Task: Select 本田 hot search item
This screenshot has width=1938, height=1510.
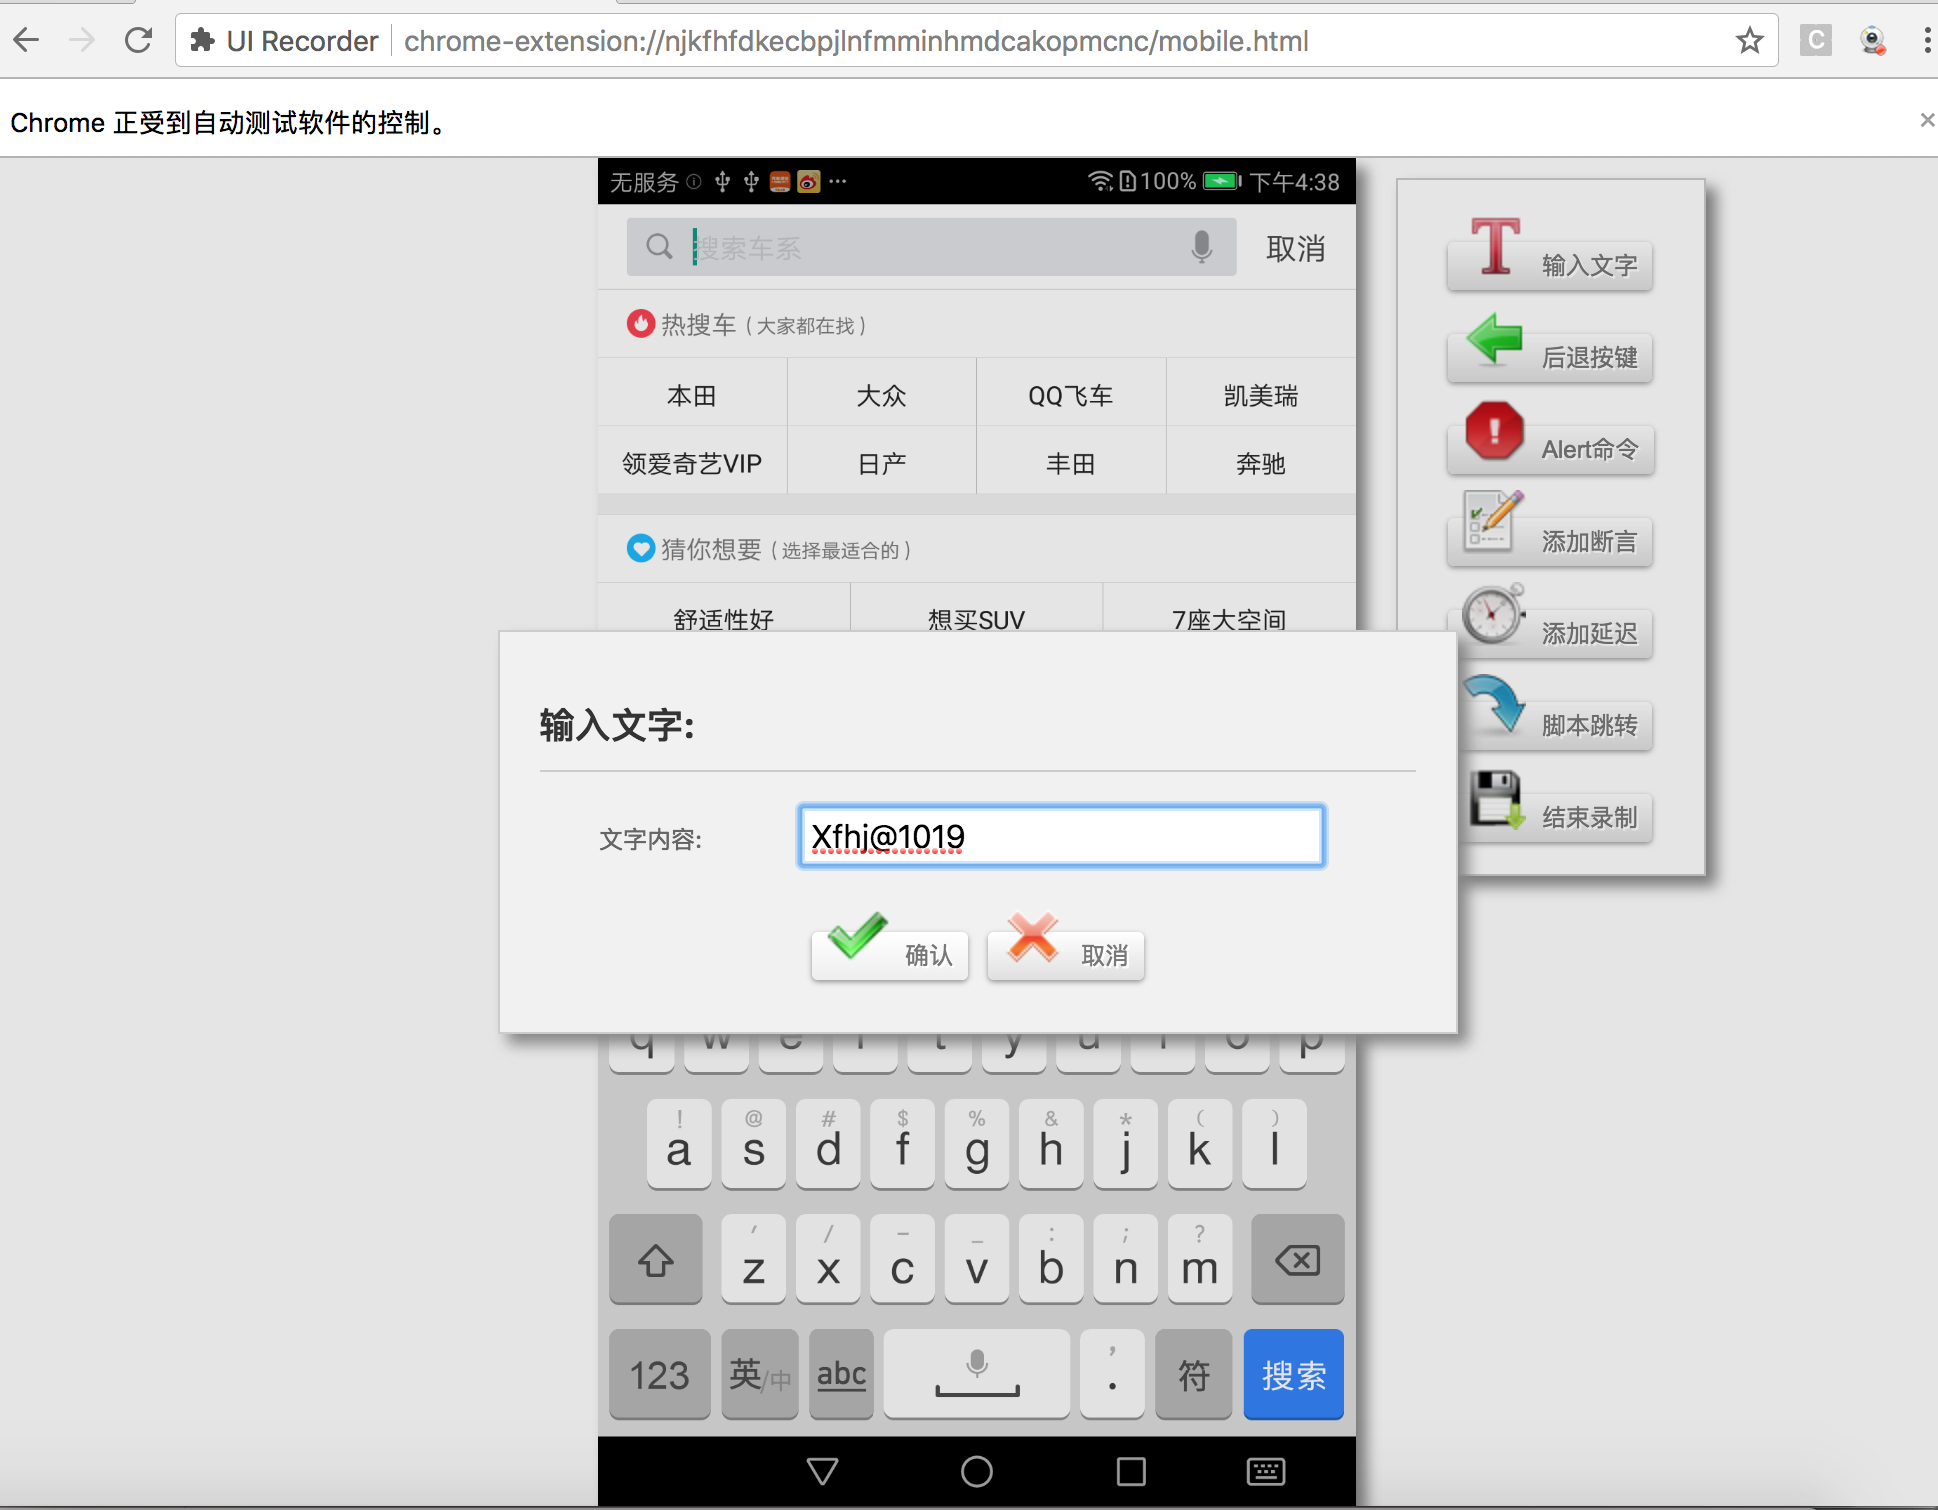Action: coord(692,396)
